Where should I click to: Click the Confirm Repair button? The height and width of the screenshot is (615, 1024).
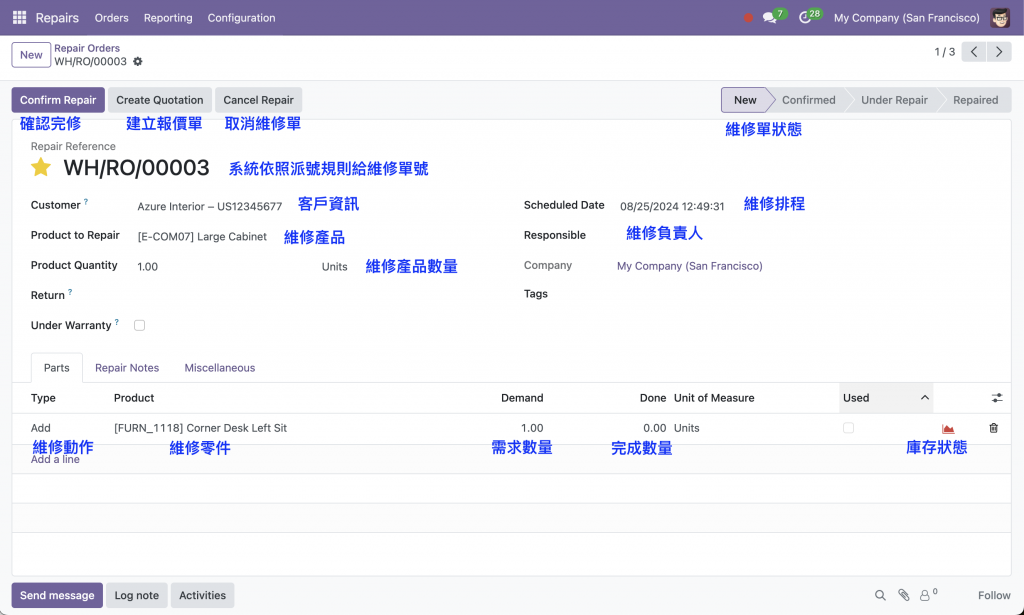(58, 100)
